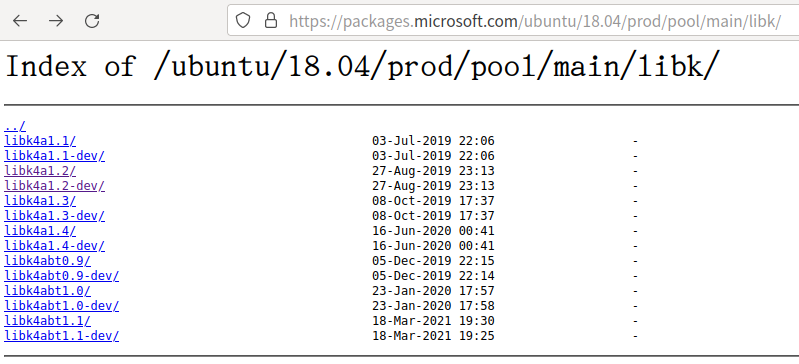799x364 pixels.
Task: Open the libk4a1.1-dev/ folder link
Action: (x=55, y=155)
